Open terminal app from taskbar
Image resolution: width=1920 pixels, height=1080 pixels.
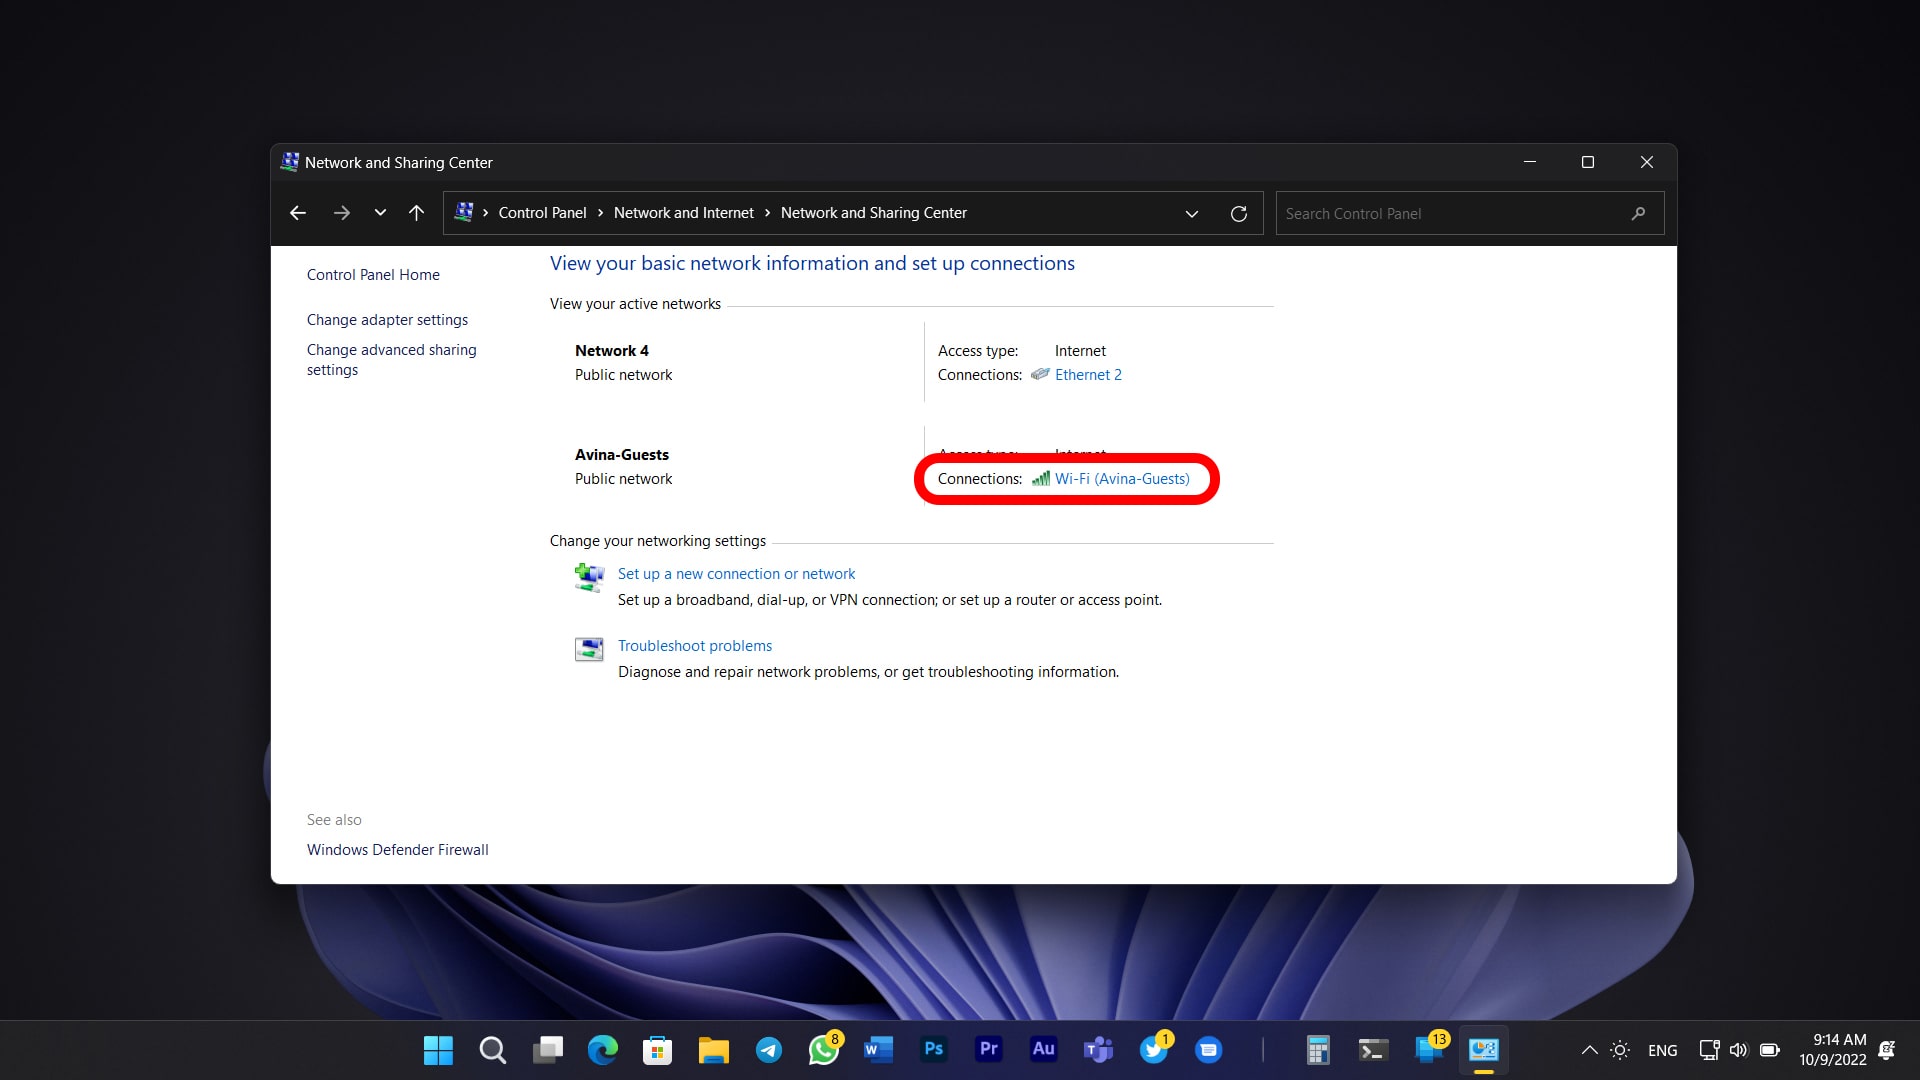[x=1373, y=1050]
